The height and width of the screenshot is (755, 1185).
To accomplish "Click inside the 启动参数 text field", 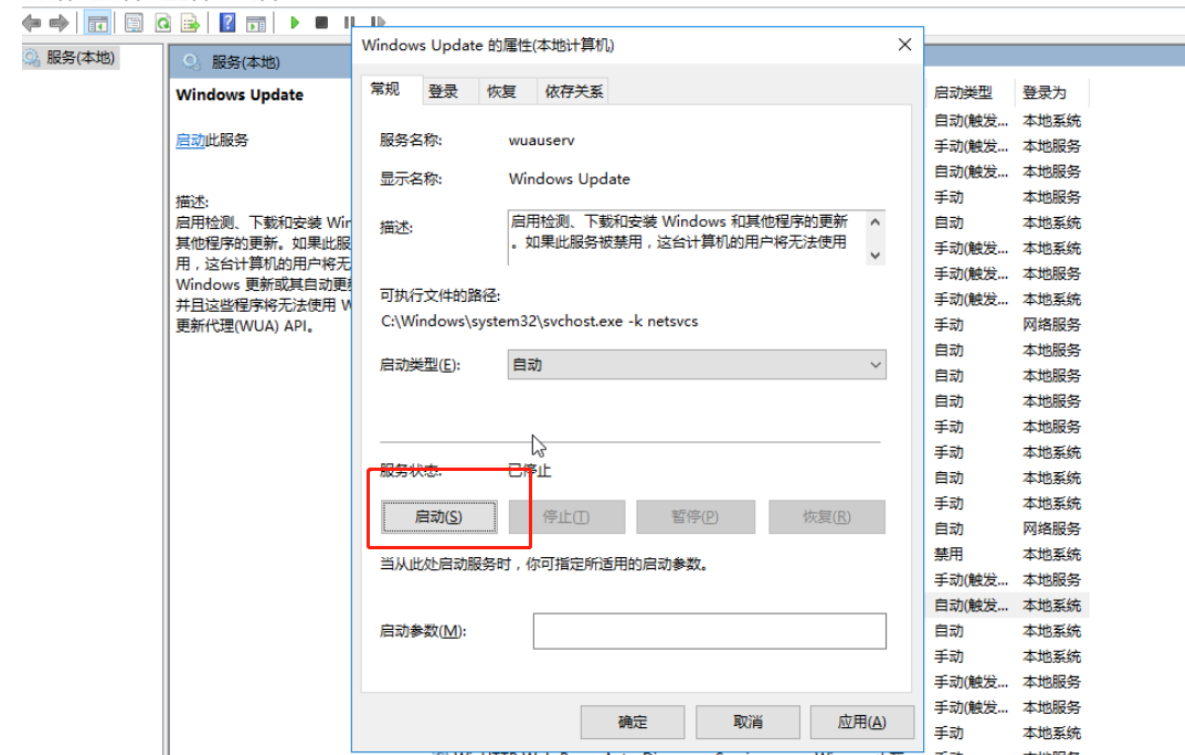I will [x=709, y=631].
